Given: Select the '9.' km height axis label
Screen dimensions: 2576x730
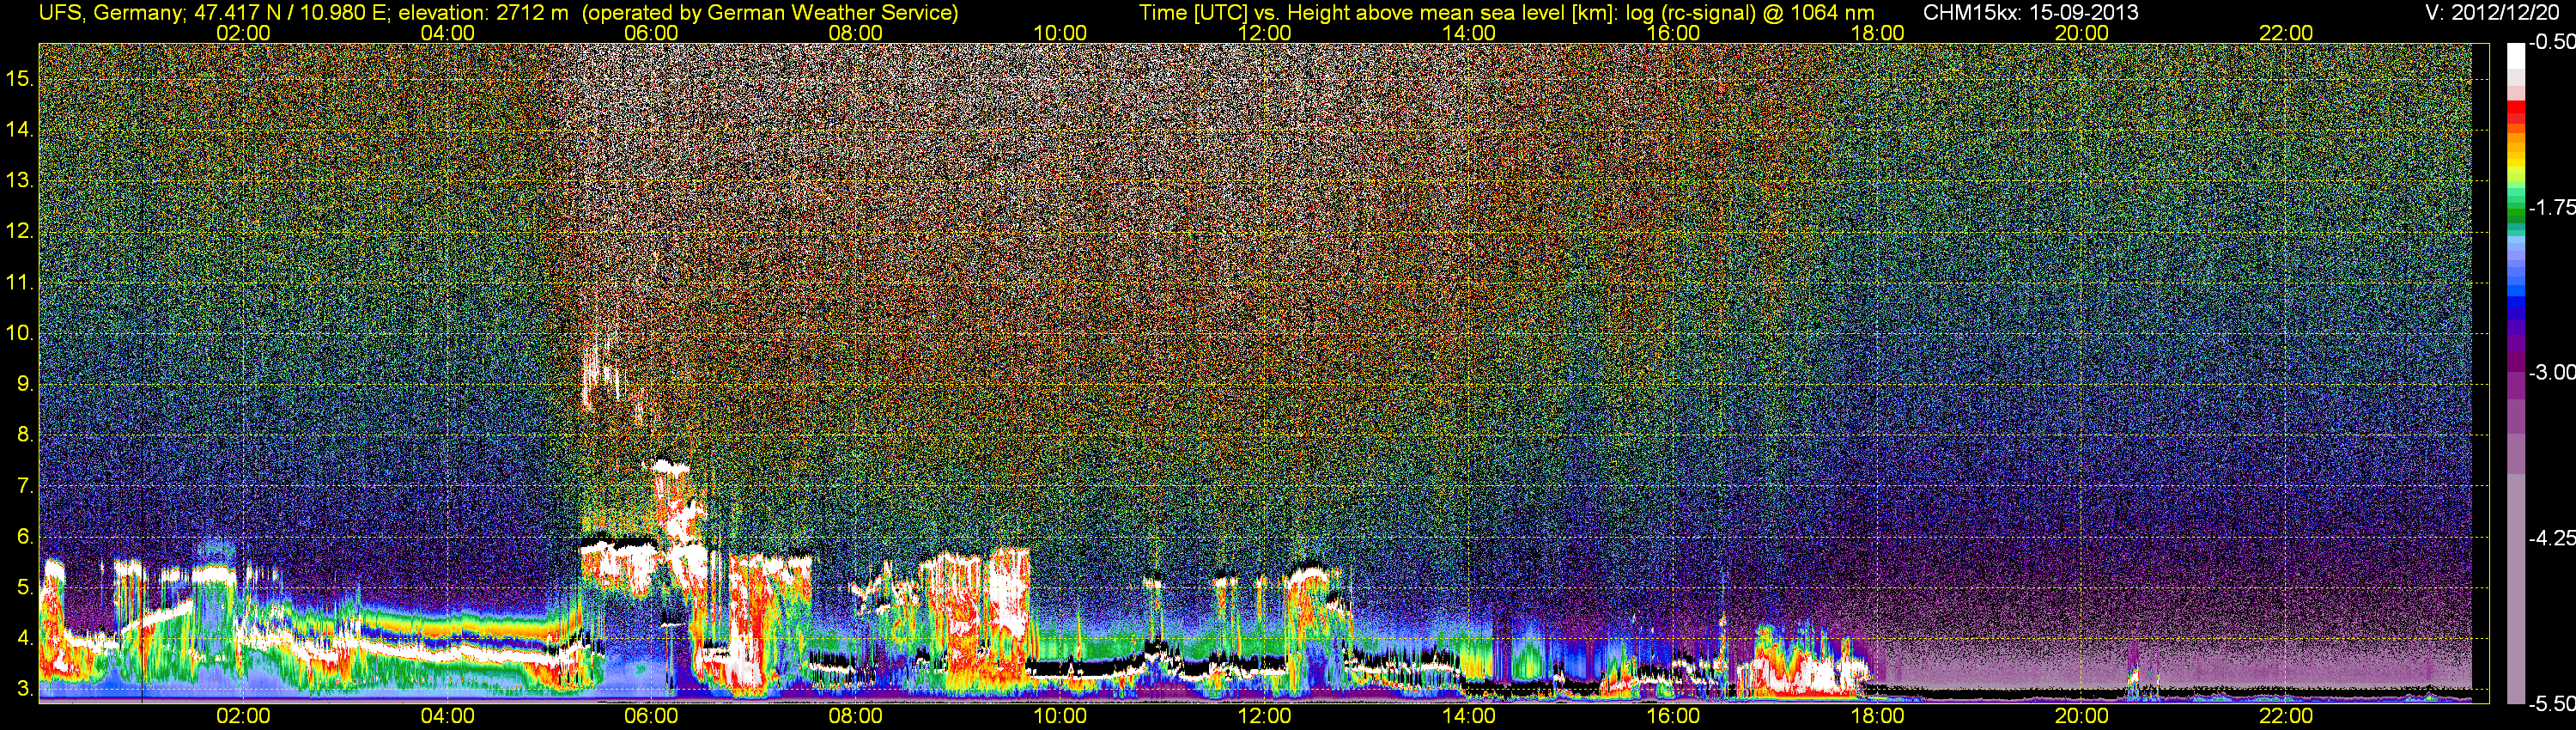Looking at the screenshot, I should [24, 384].
